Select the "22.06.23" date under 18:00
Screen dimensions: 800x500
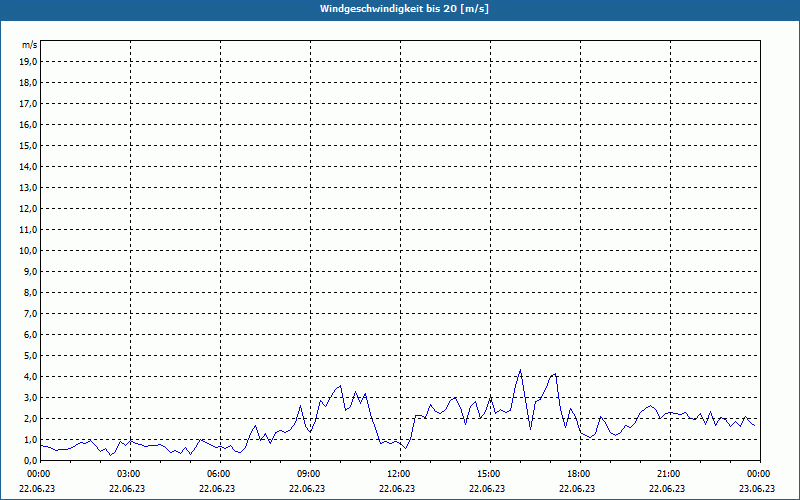coord(577,488)
